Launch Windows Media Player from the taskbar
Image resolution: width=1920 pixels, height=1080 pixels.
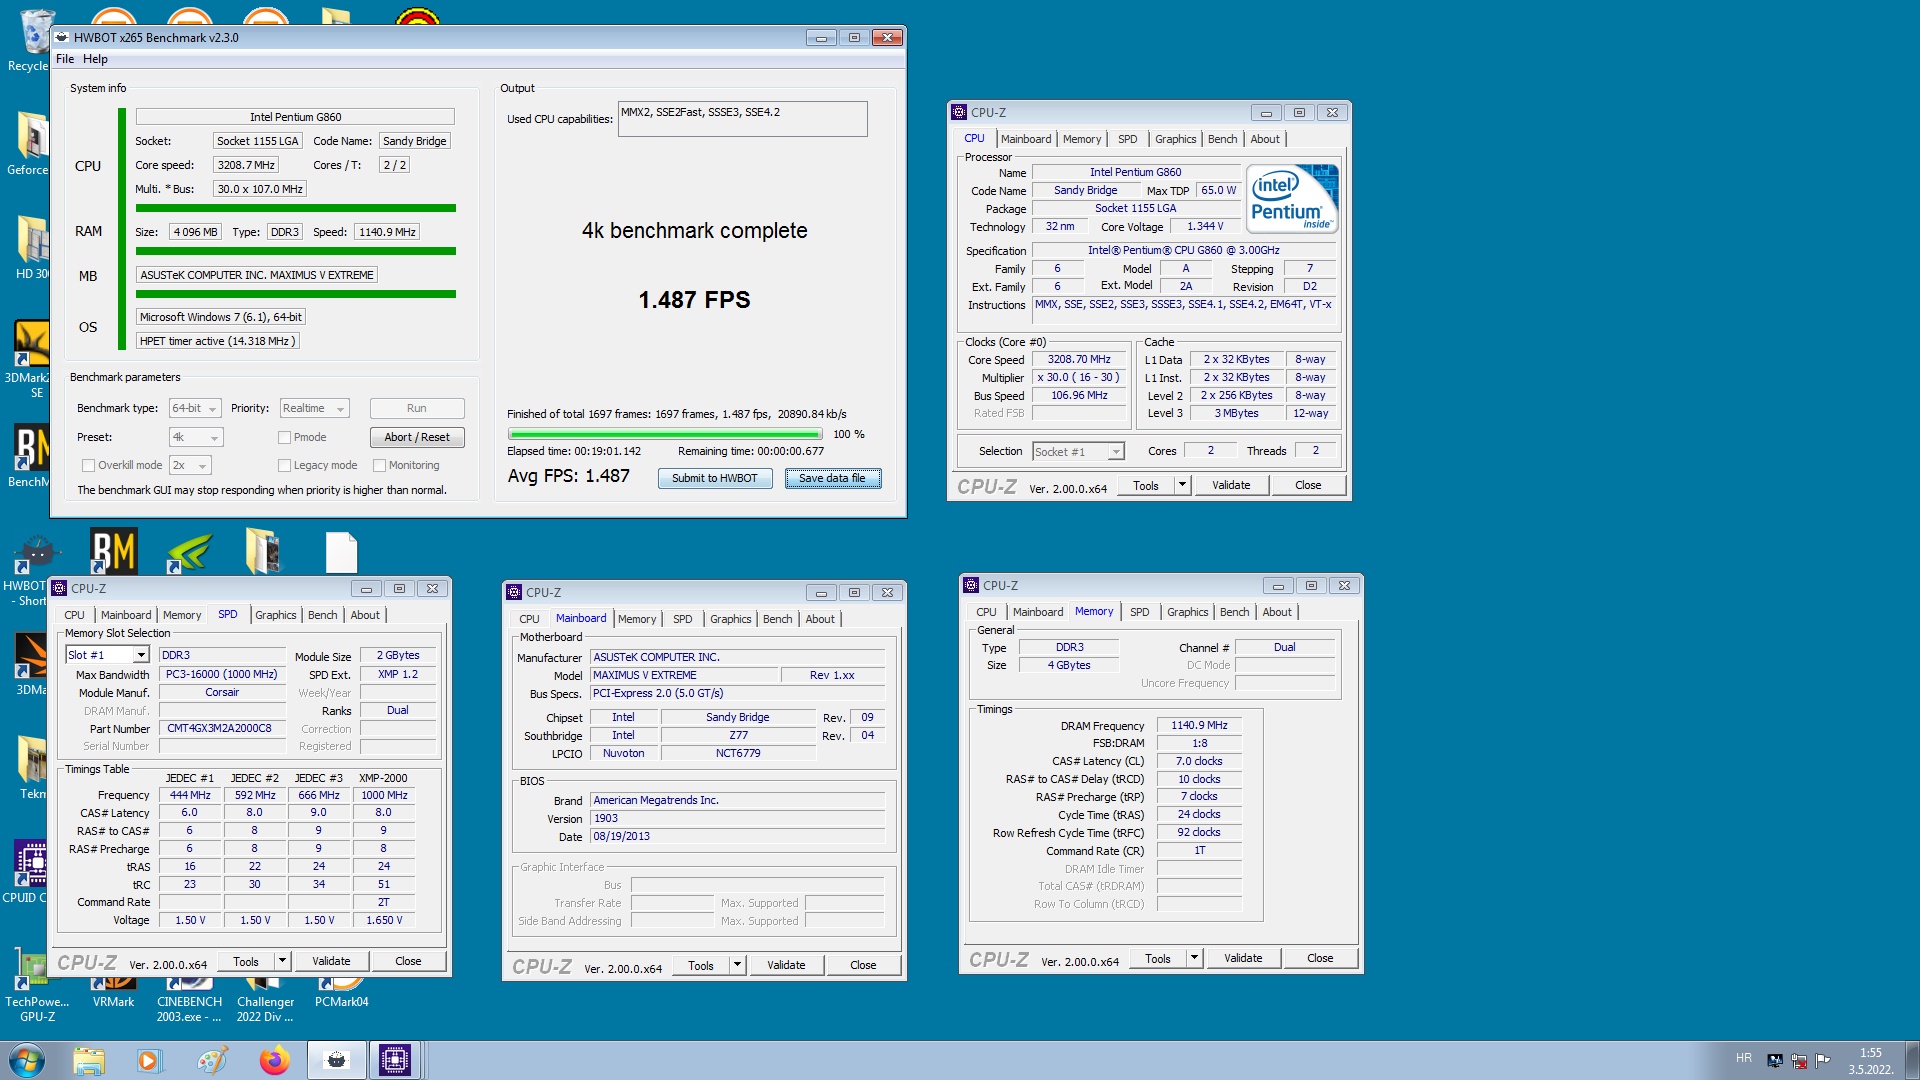(149, 1060)
